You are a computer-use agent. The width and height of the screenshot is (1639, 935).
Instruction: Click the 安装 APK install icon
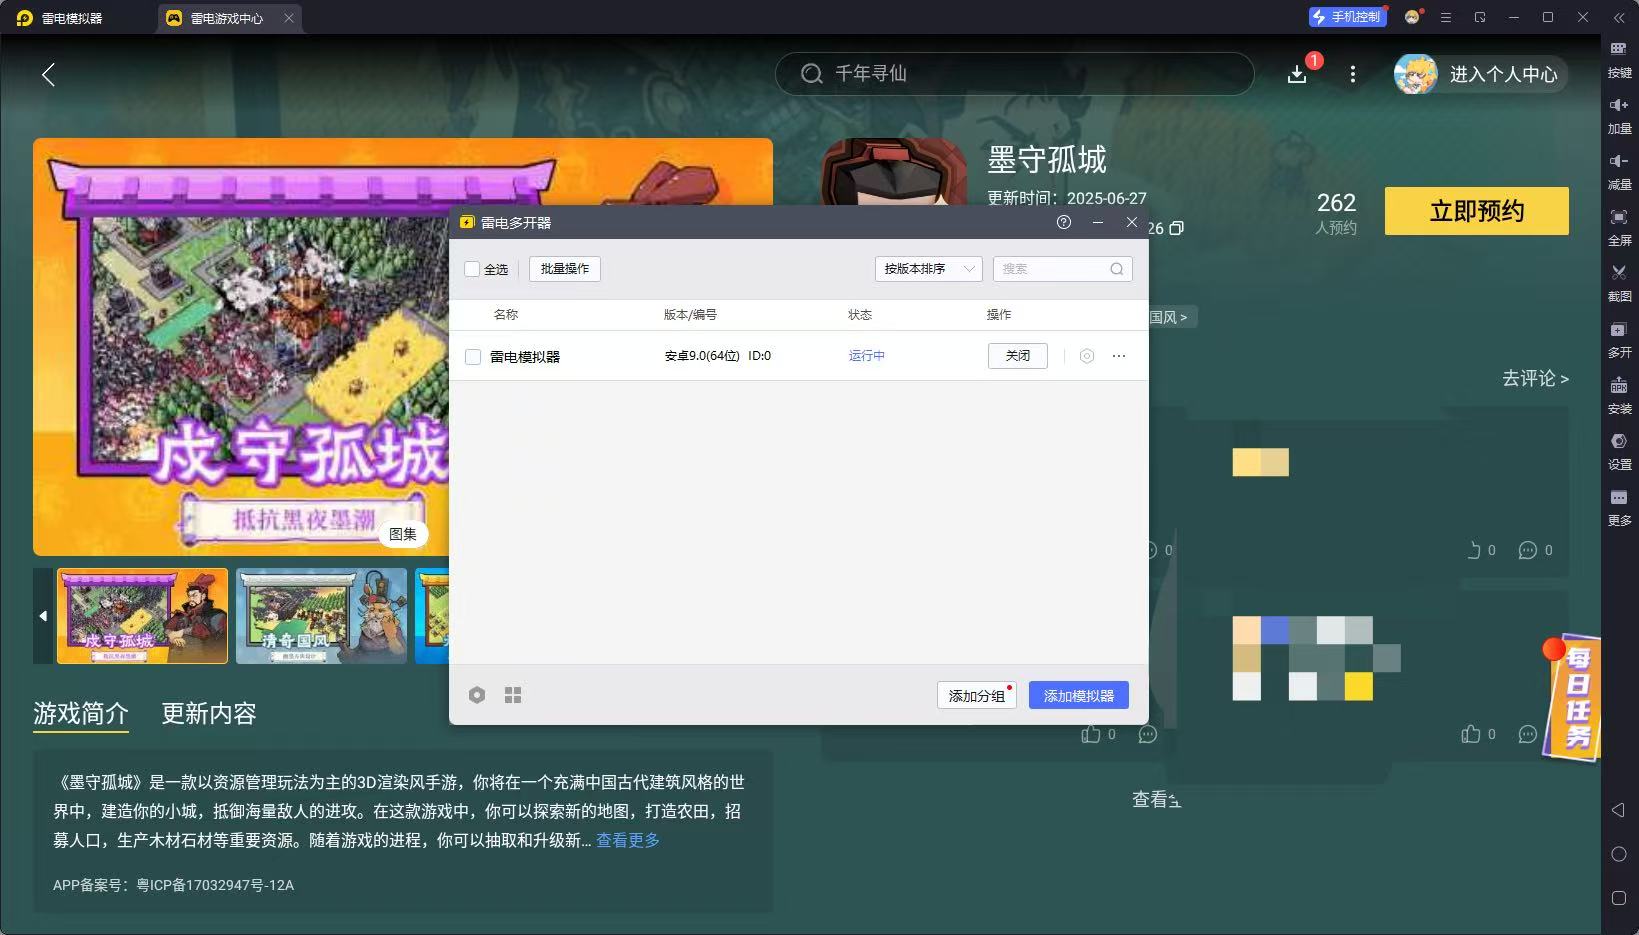tap(1619, 386)
